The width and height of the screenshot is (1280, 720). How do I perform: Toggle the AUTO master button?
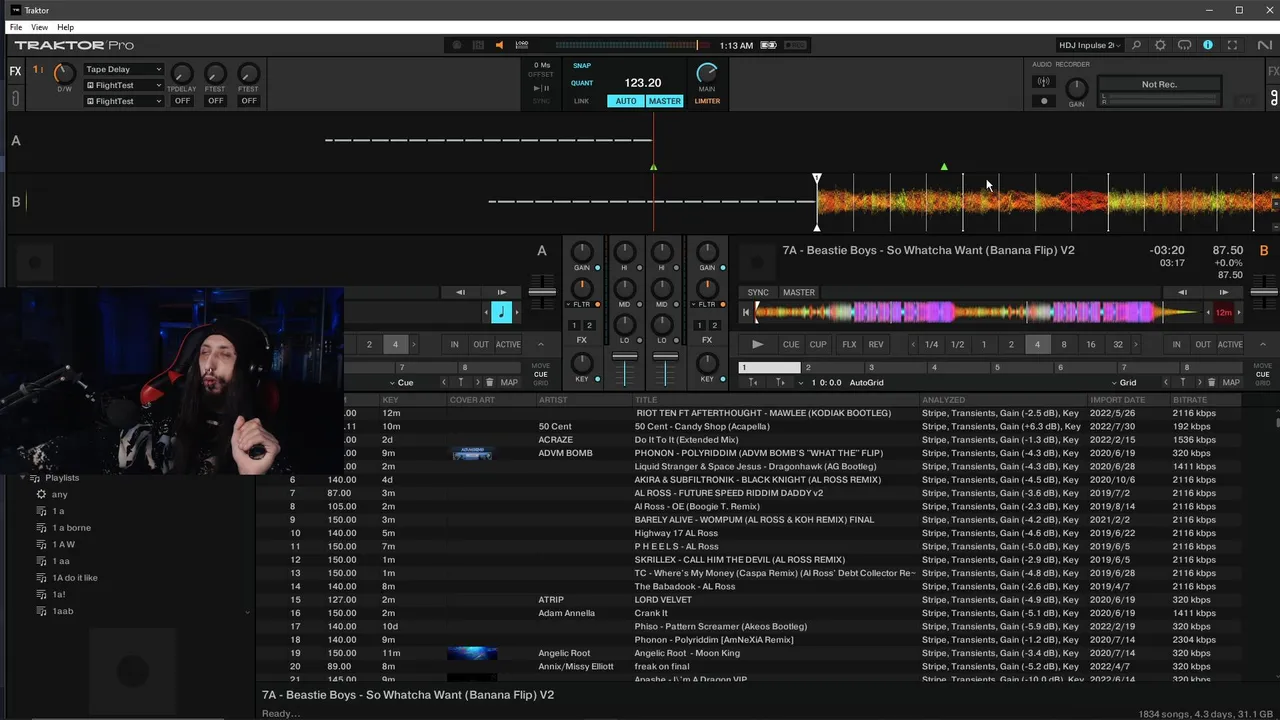626,101
